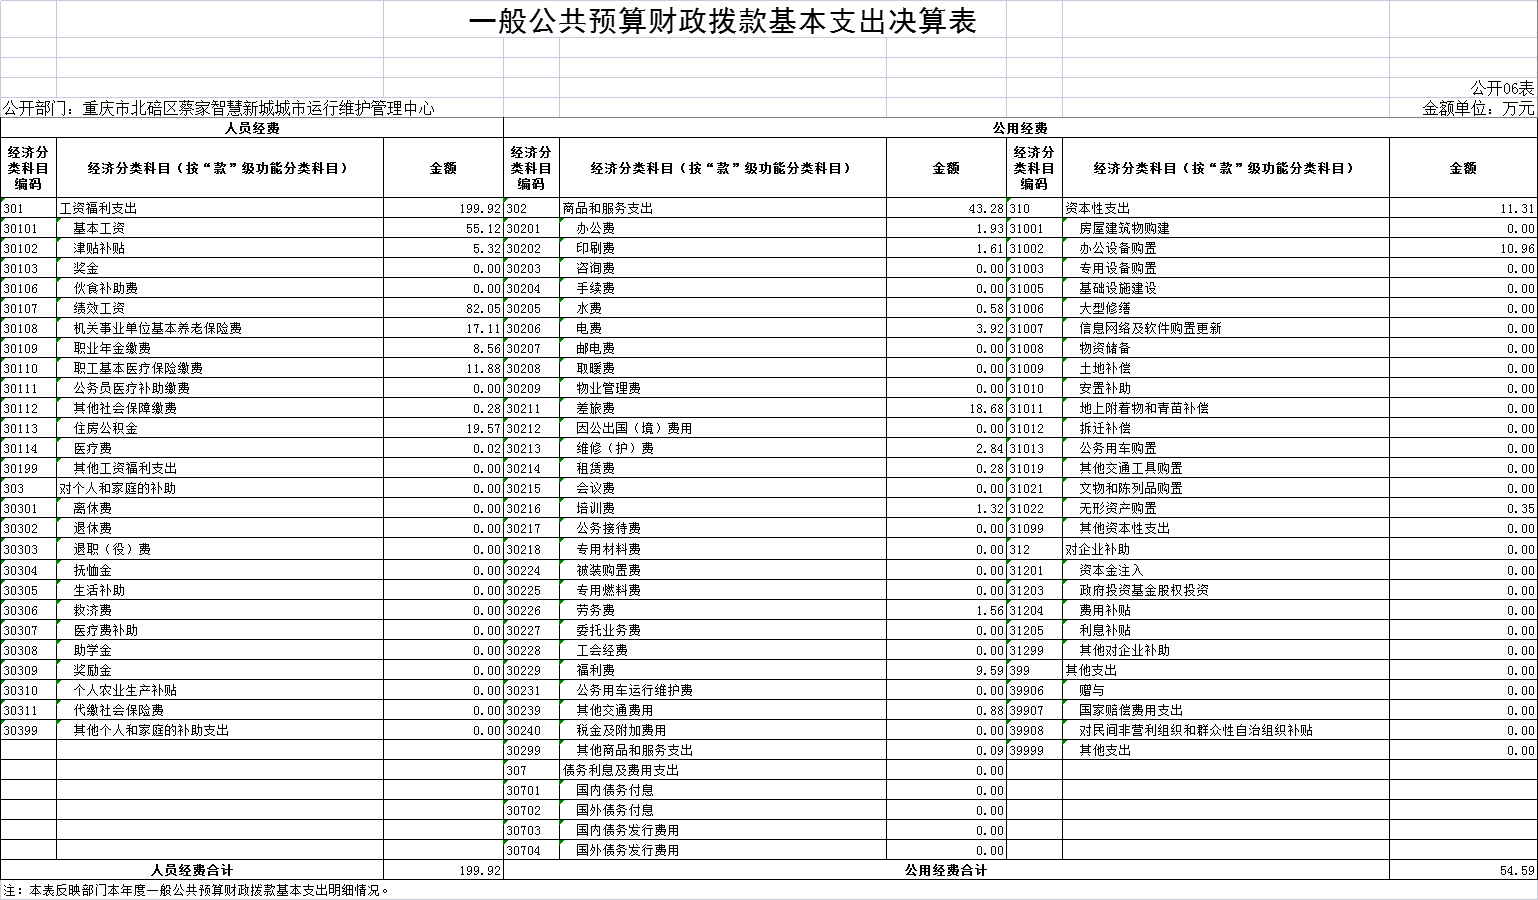Select the 抚恤金 cell
Viewport: 1538px width, 900px height.
tap(220, 570)
